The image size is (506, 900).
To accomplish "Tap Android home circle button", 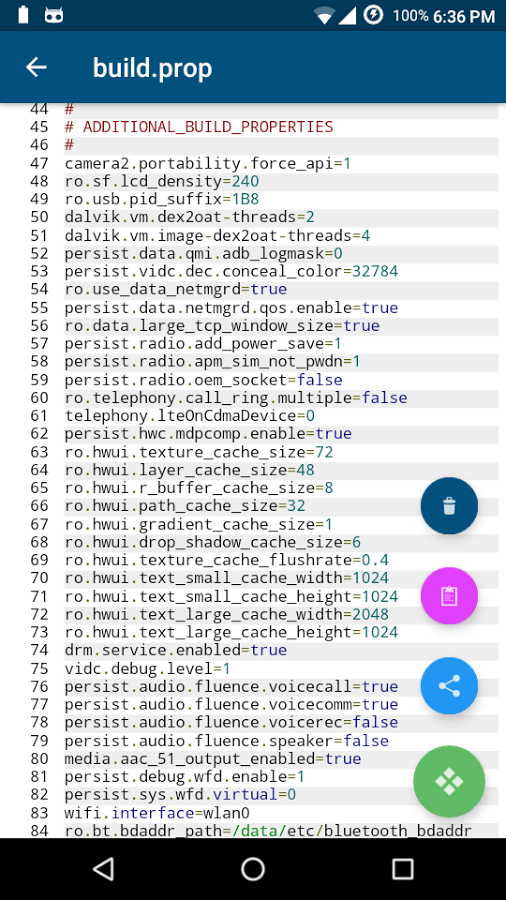I will [x=253, y=868].
